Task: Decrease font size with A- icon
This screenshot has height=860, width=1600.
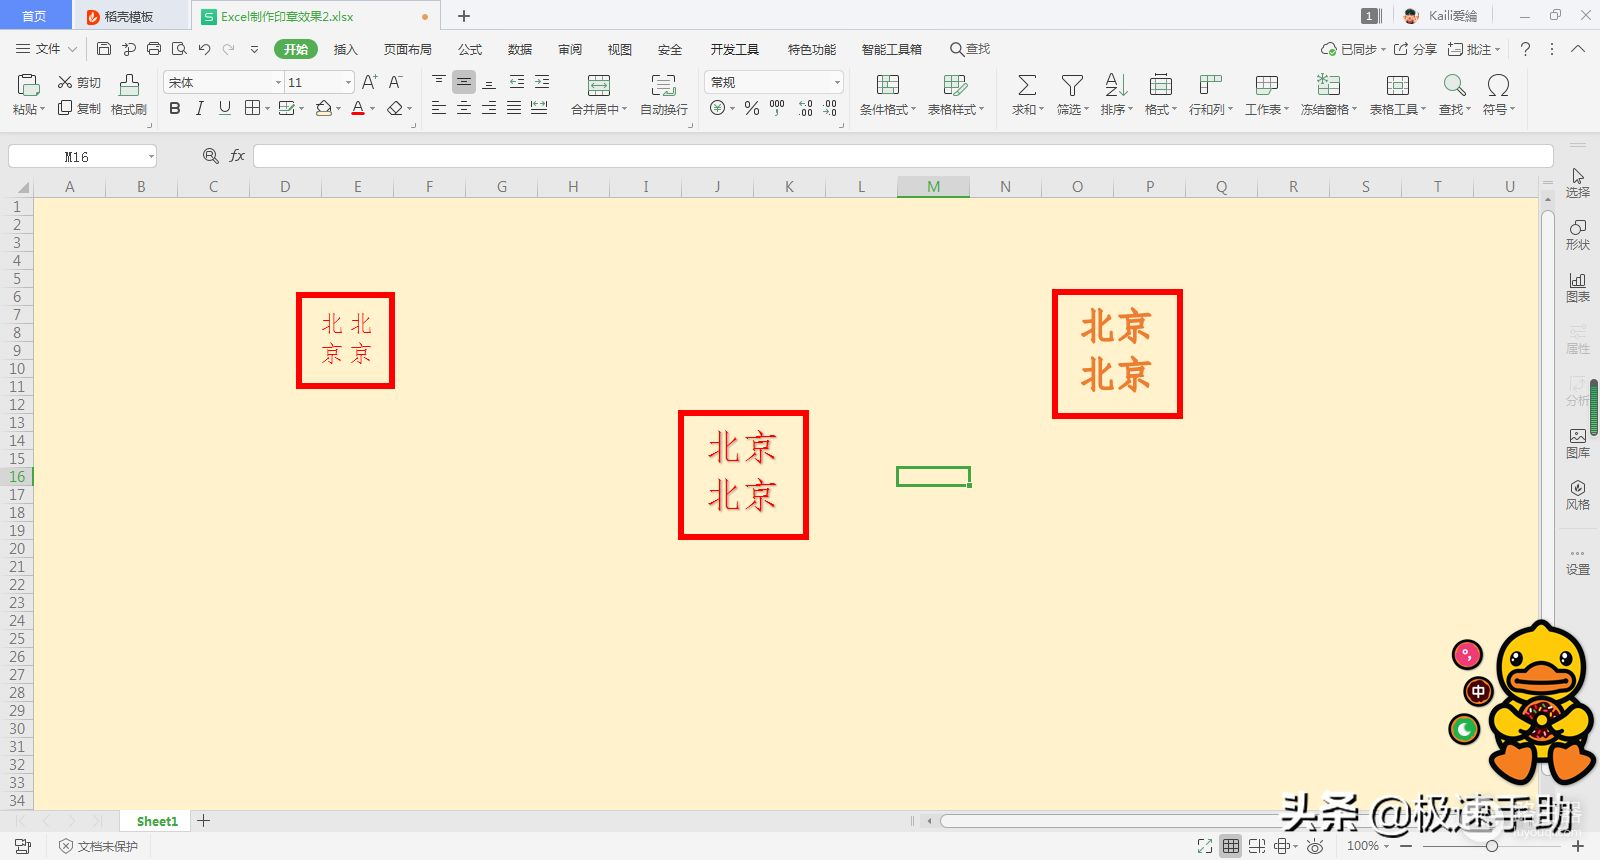Action: click(396, 82)
